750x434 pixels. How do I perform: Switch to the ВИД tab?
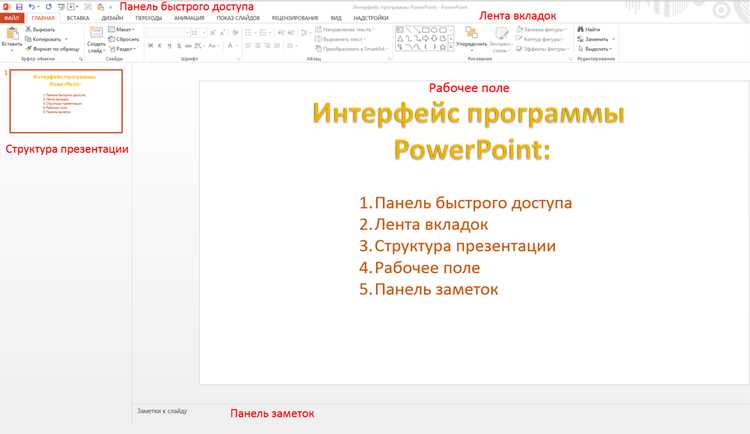336,18
